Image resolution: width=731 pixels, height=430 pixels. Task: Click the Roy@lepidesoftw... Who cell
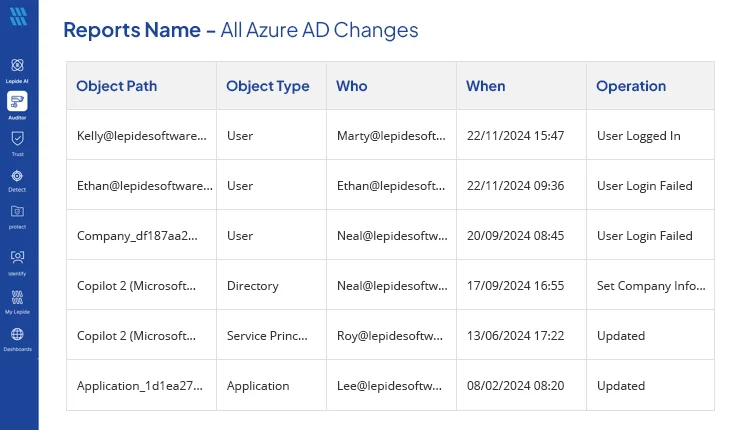click(x=390, y=336)
